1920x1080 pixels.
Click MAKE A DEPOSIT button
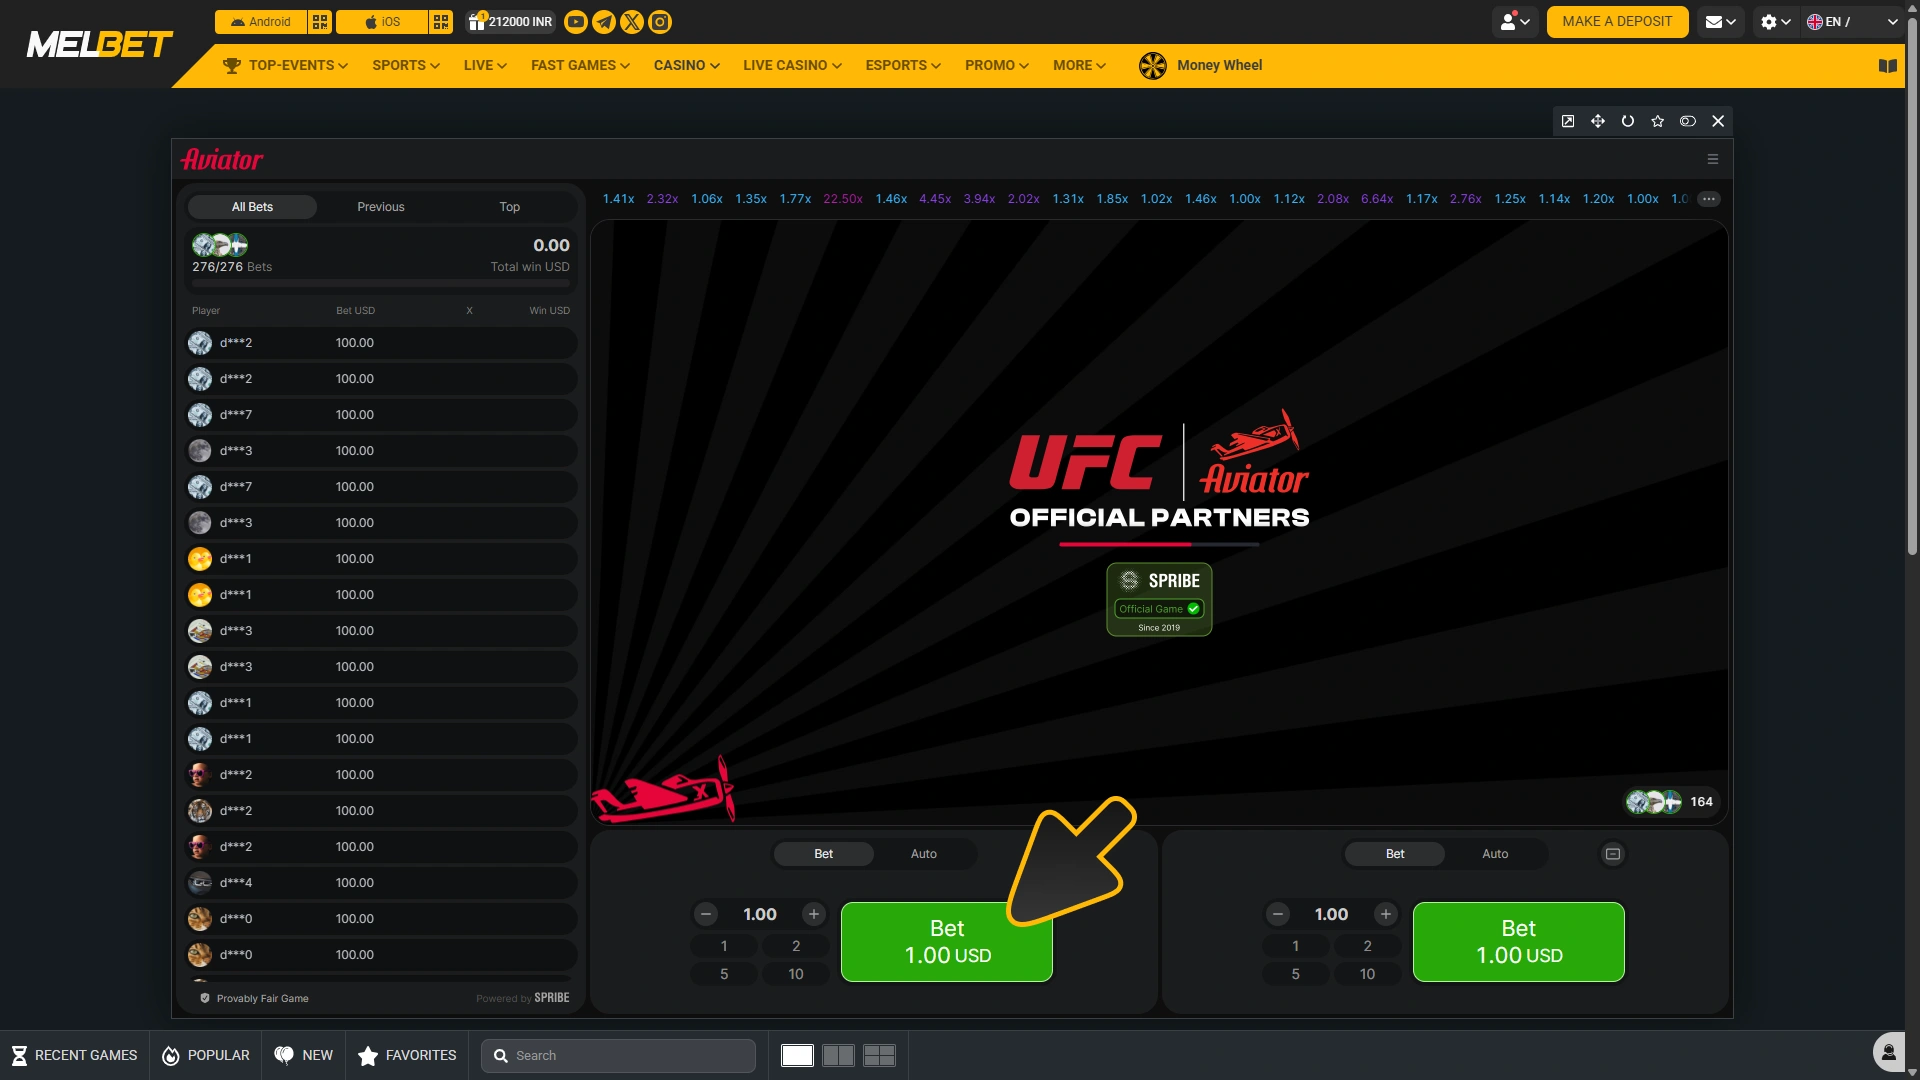point(1617,22)
